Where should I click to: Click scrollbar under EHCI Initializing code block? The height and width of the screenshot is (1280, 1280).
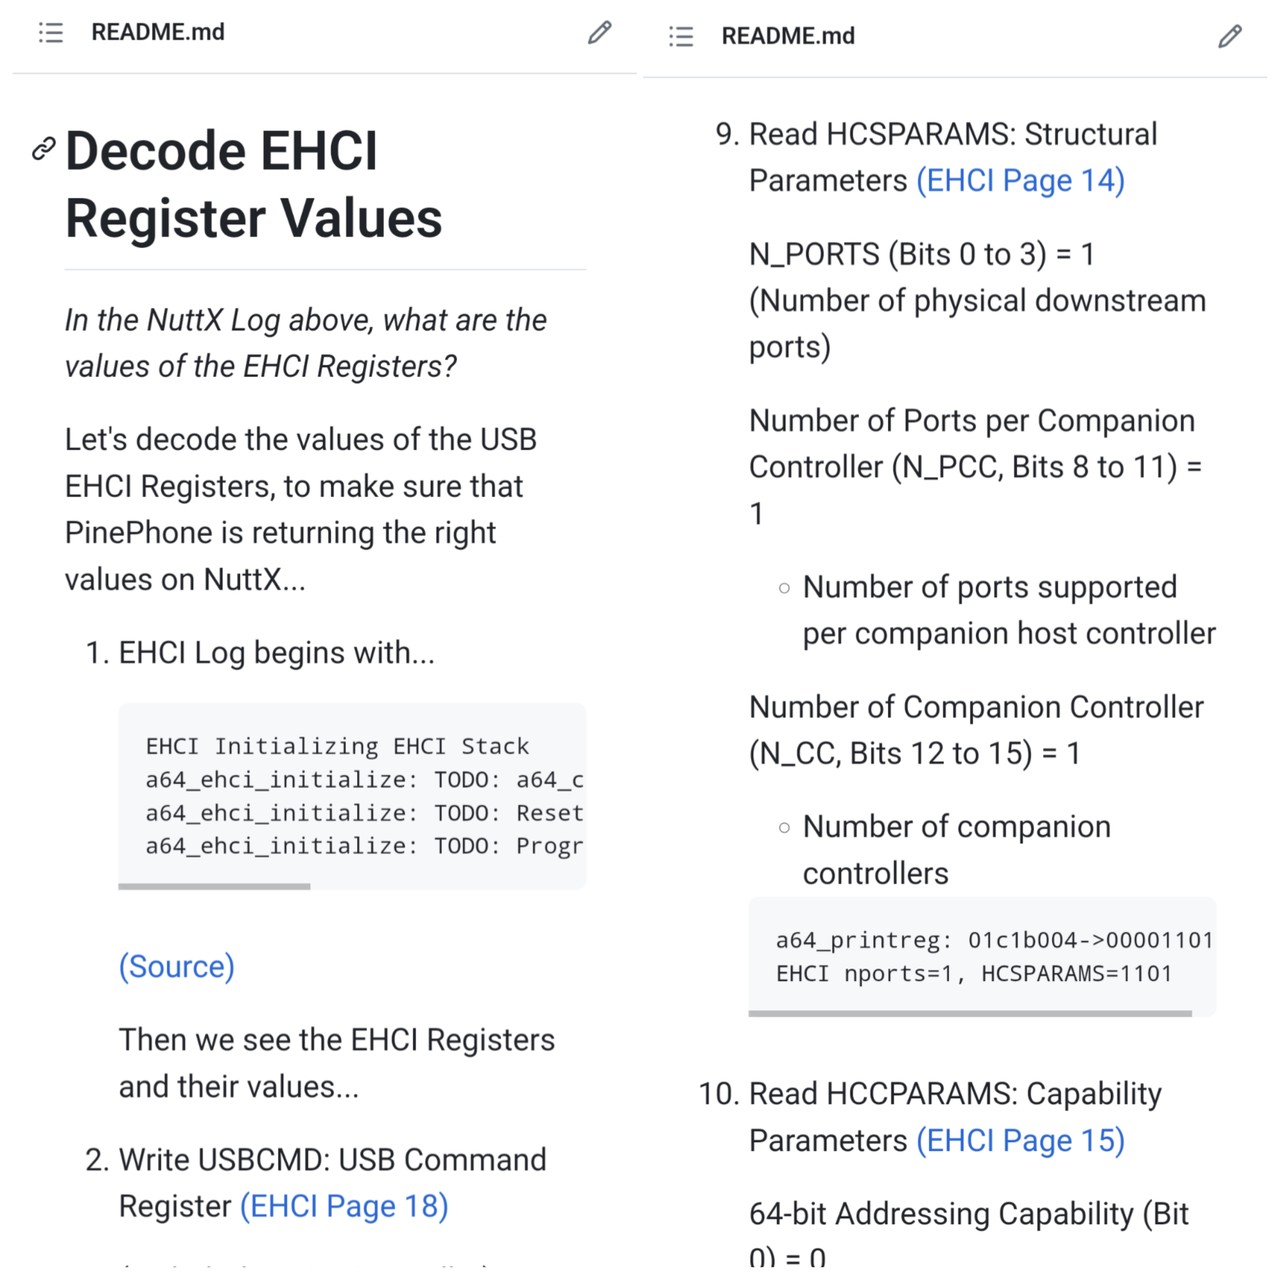coord(214,886)
